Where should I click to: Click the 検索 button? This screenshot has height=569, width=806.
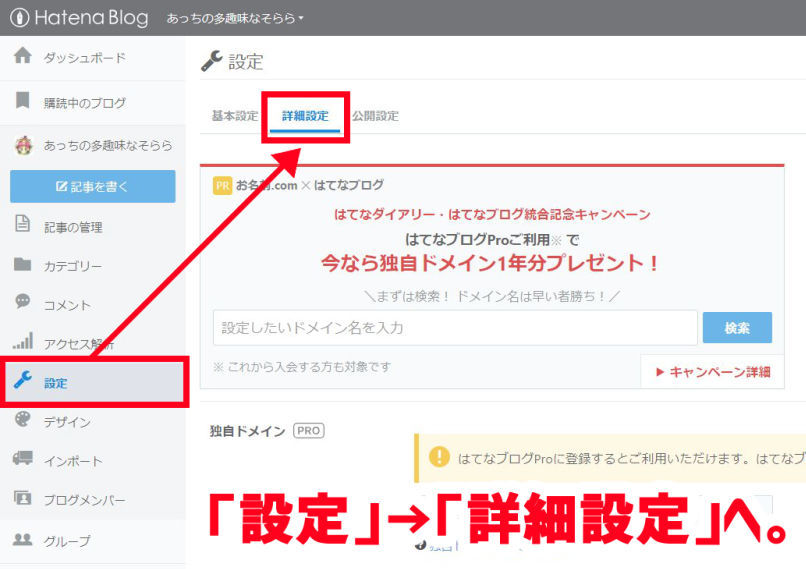pos(737,327)
